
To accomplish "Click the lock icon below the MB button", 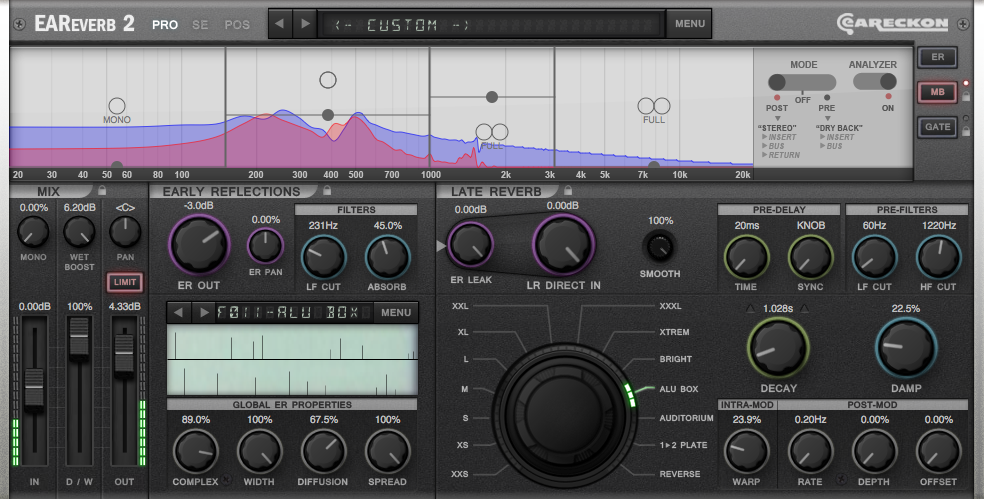I will [x=966, y=96].
